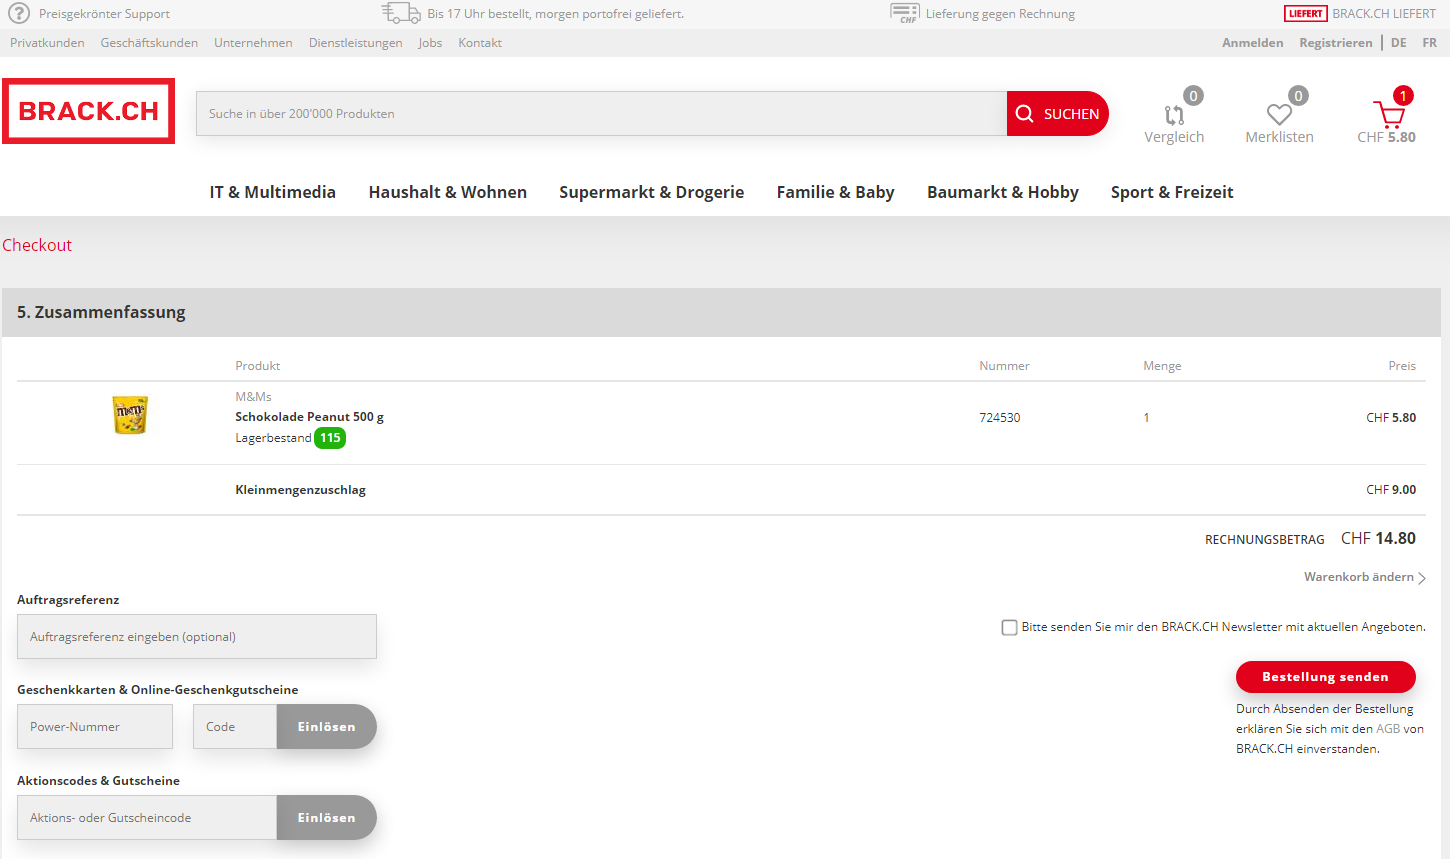Click the Merklisten label
Image resolution: width=1450 pixels, height=859 pixels.
point(1279,137)
